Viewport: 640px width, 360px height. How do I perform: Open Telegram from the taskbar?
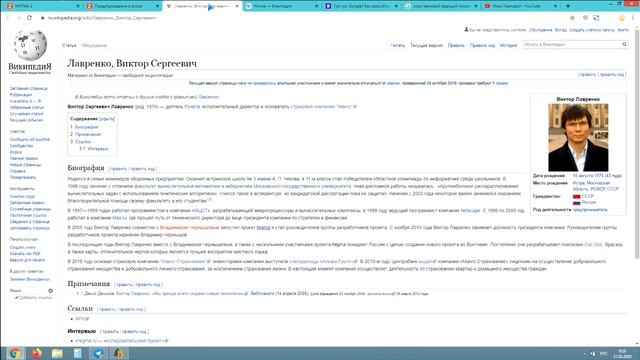pos(98,353)
